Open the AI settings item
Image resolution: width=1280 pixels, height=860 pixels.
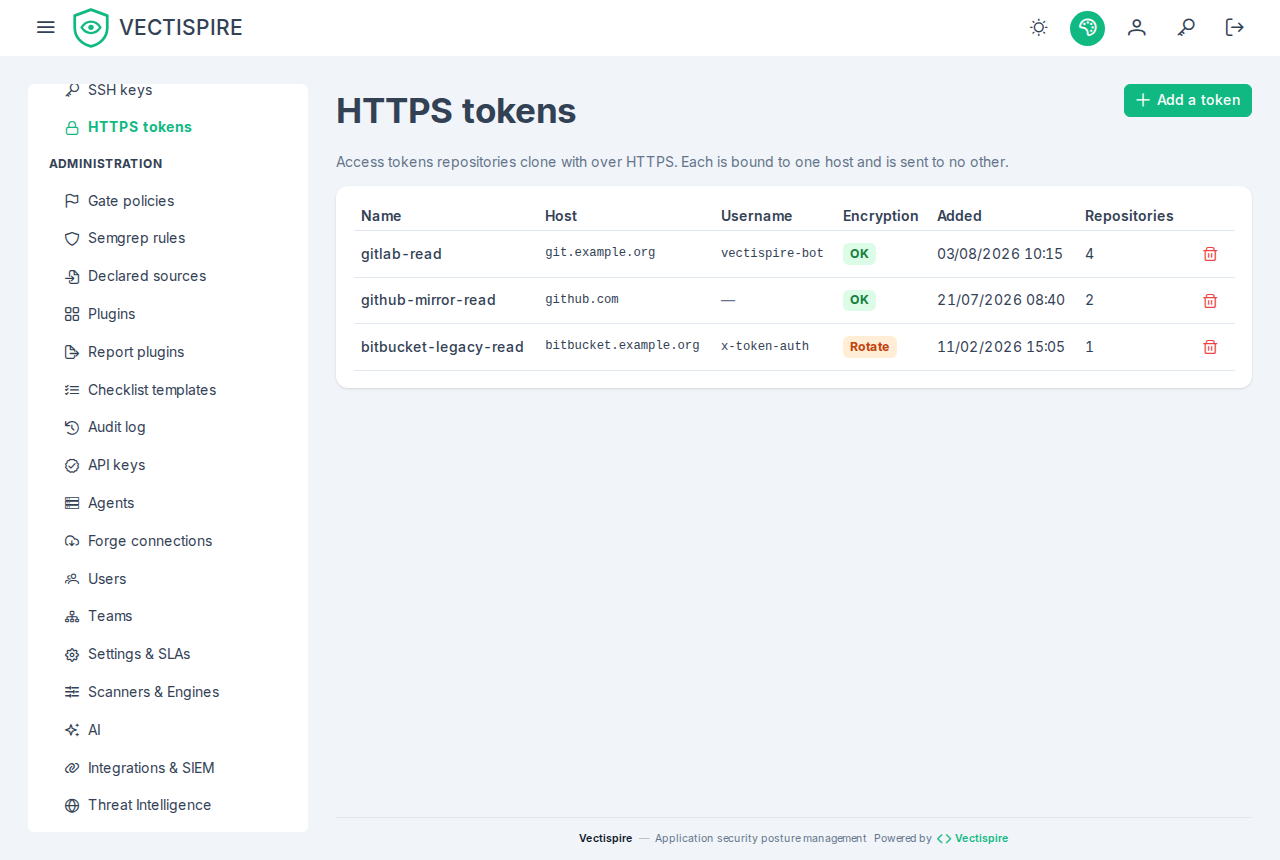tap(168, 730)
